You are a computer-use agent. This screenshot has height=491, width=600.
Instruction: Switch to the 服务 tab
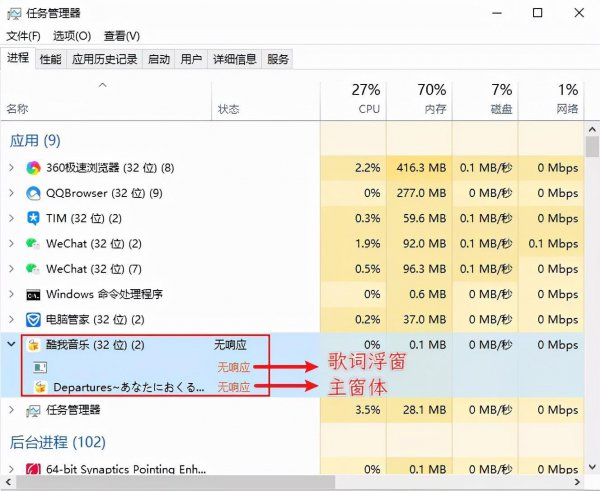tap(278, 59)
